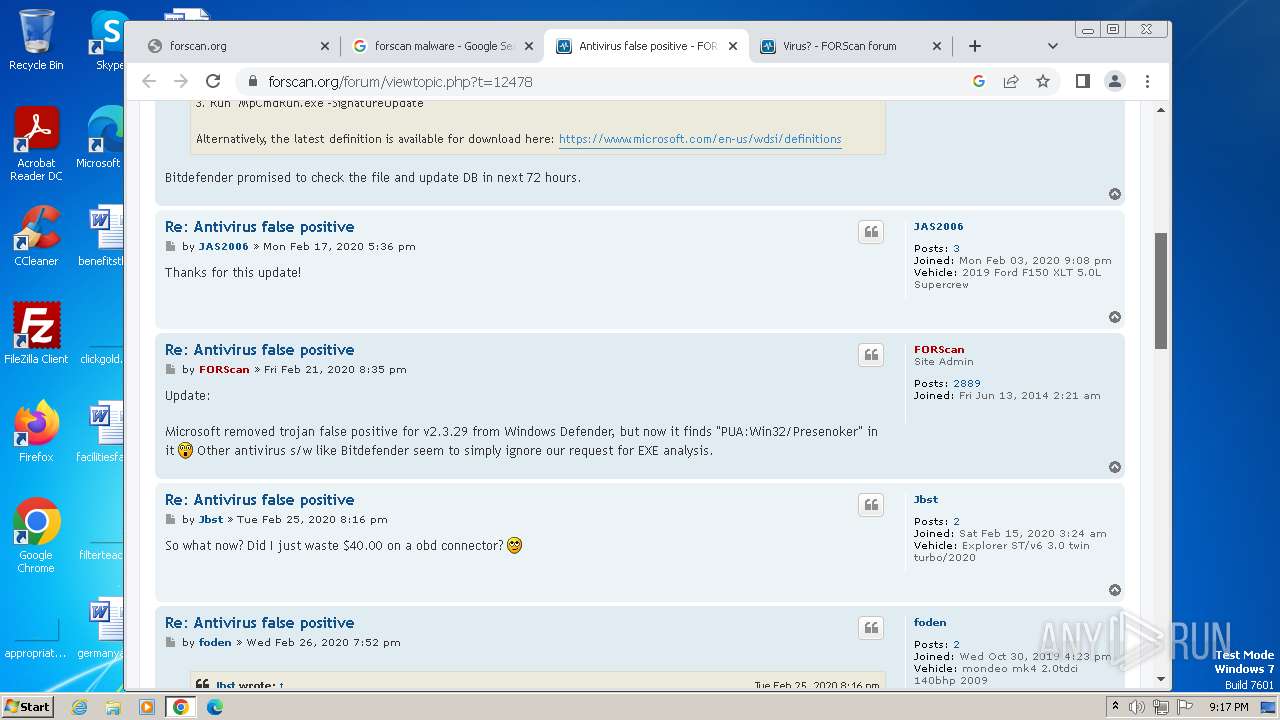The height and width of the screenshot is (720, 1280).
Task: Click the scrollbar down arrow
Action: 1160,680
